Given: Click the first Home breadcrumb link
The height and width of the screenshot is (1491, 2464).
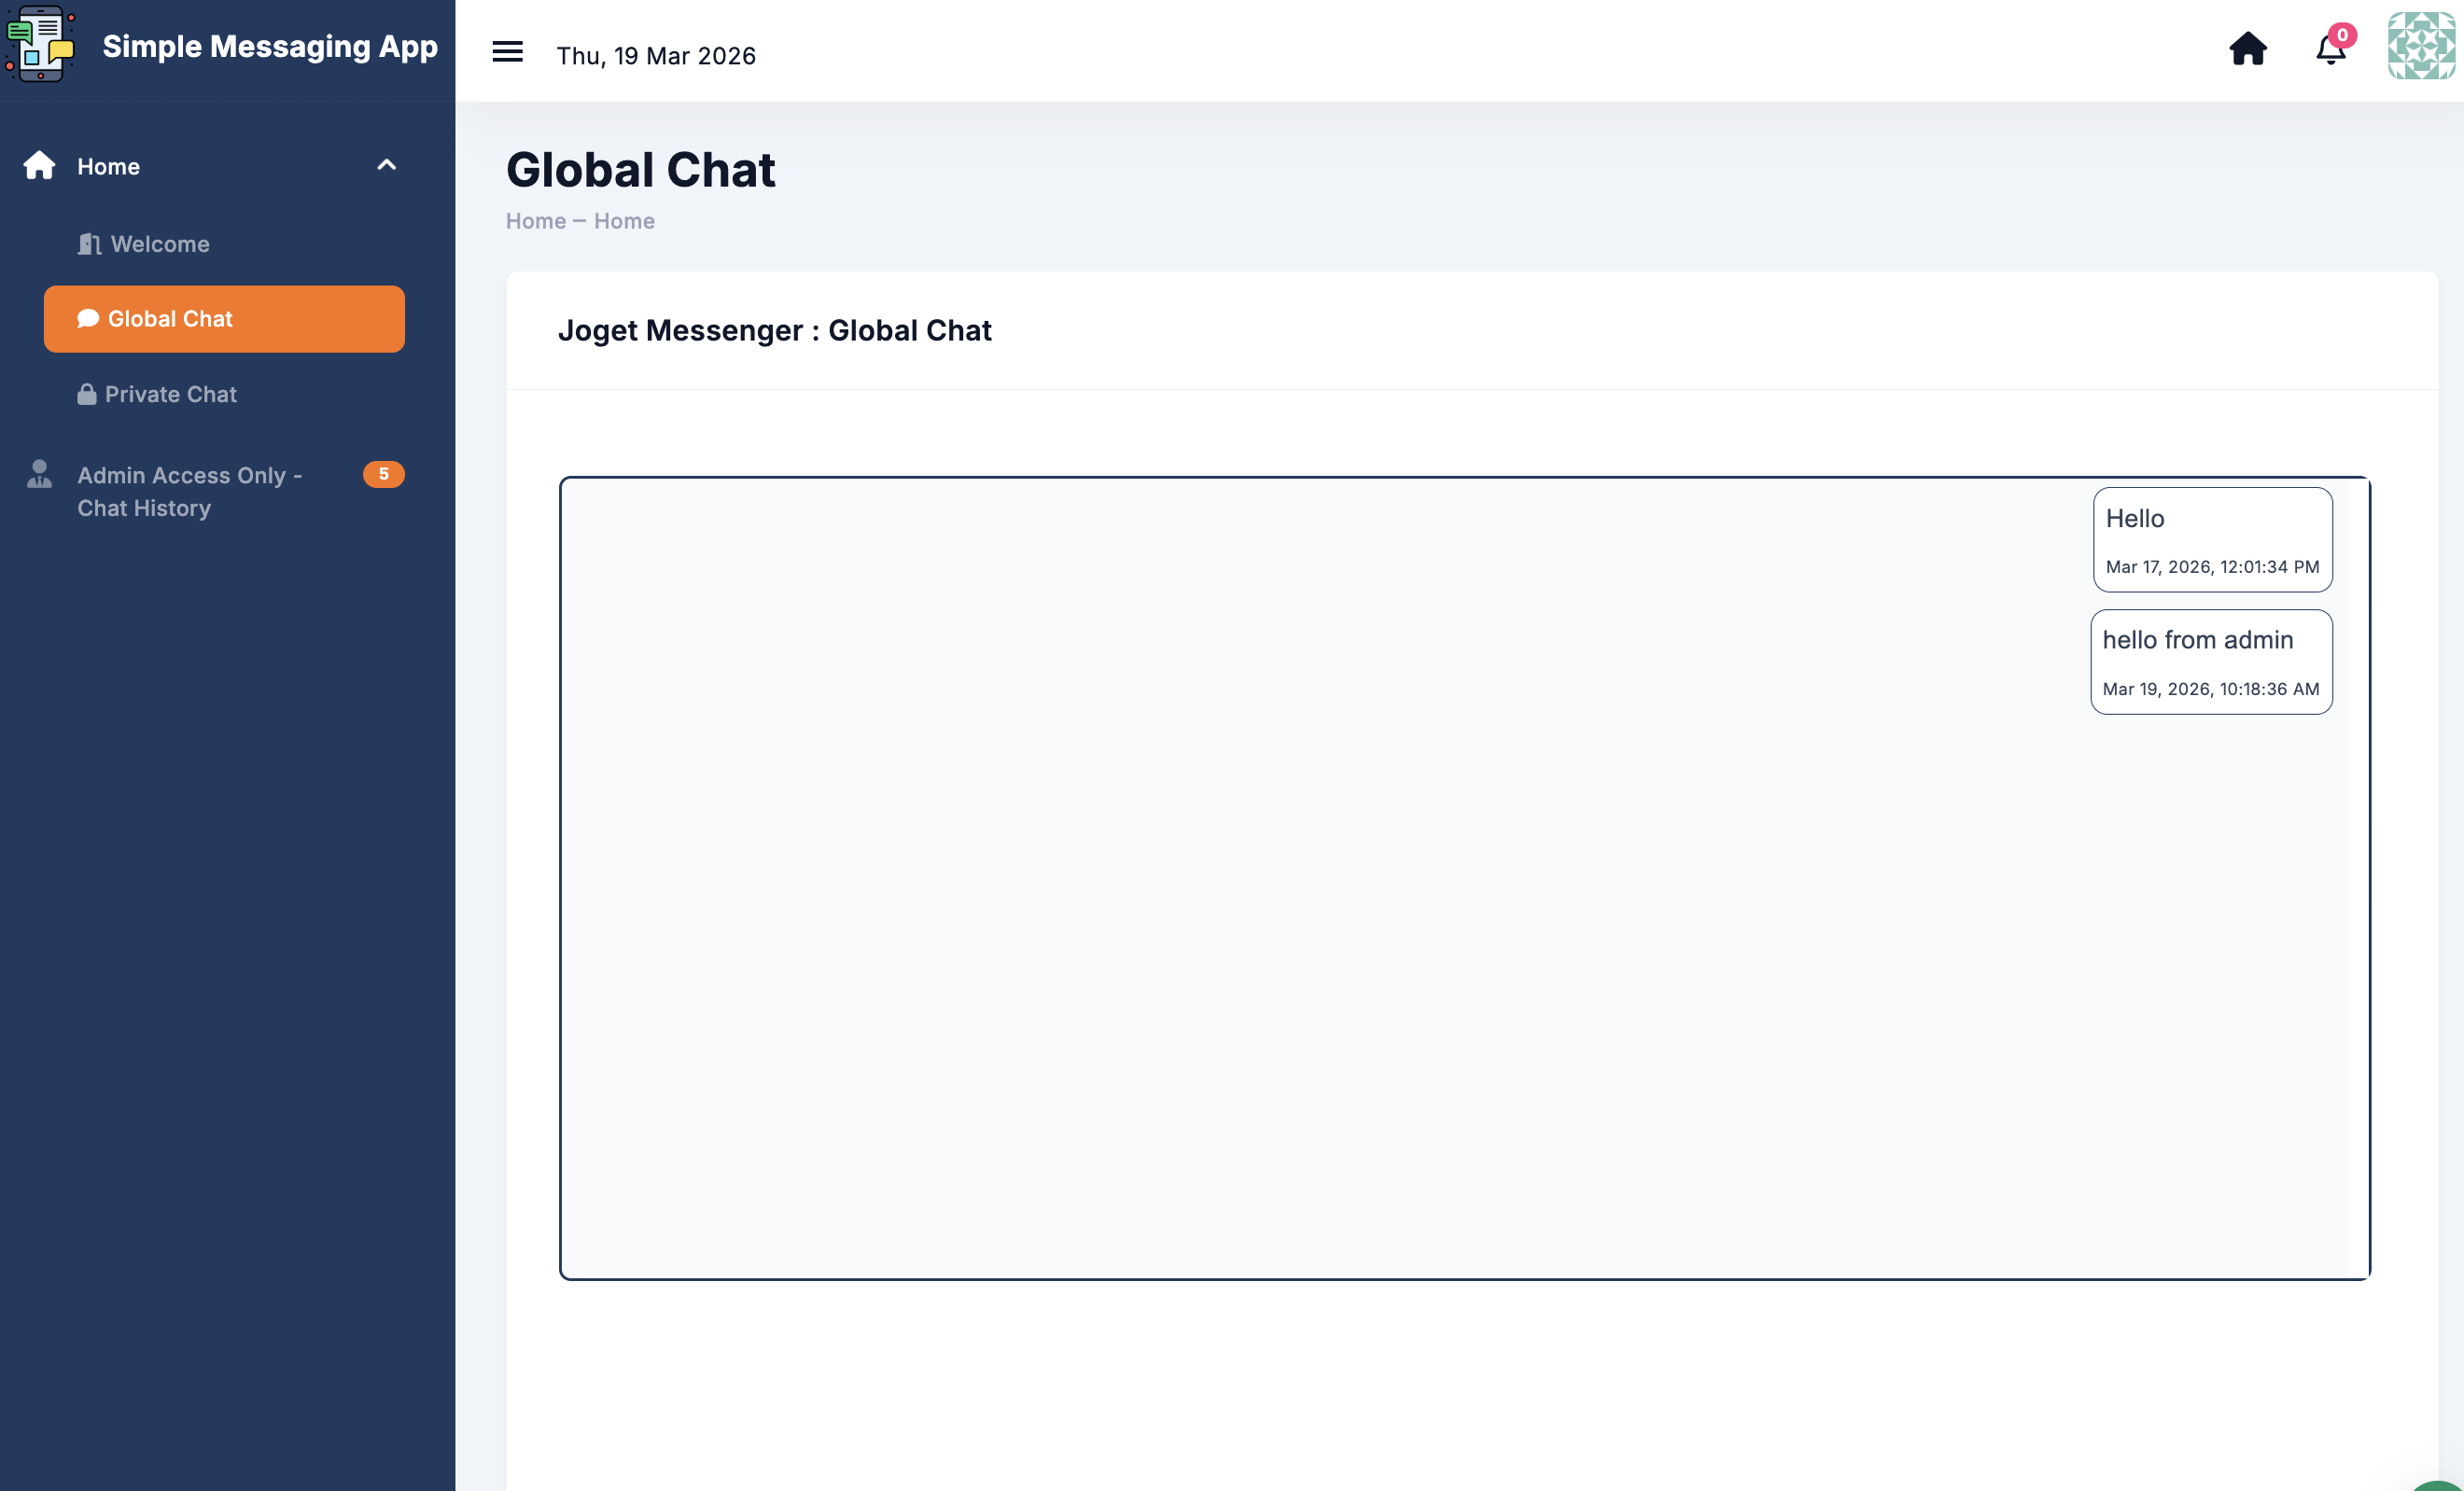Looking at the screenshot, I should click(x=535, y=221).
